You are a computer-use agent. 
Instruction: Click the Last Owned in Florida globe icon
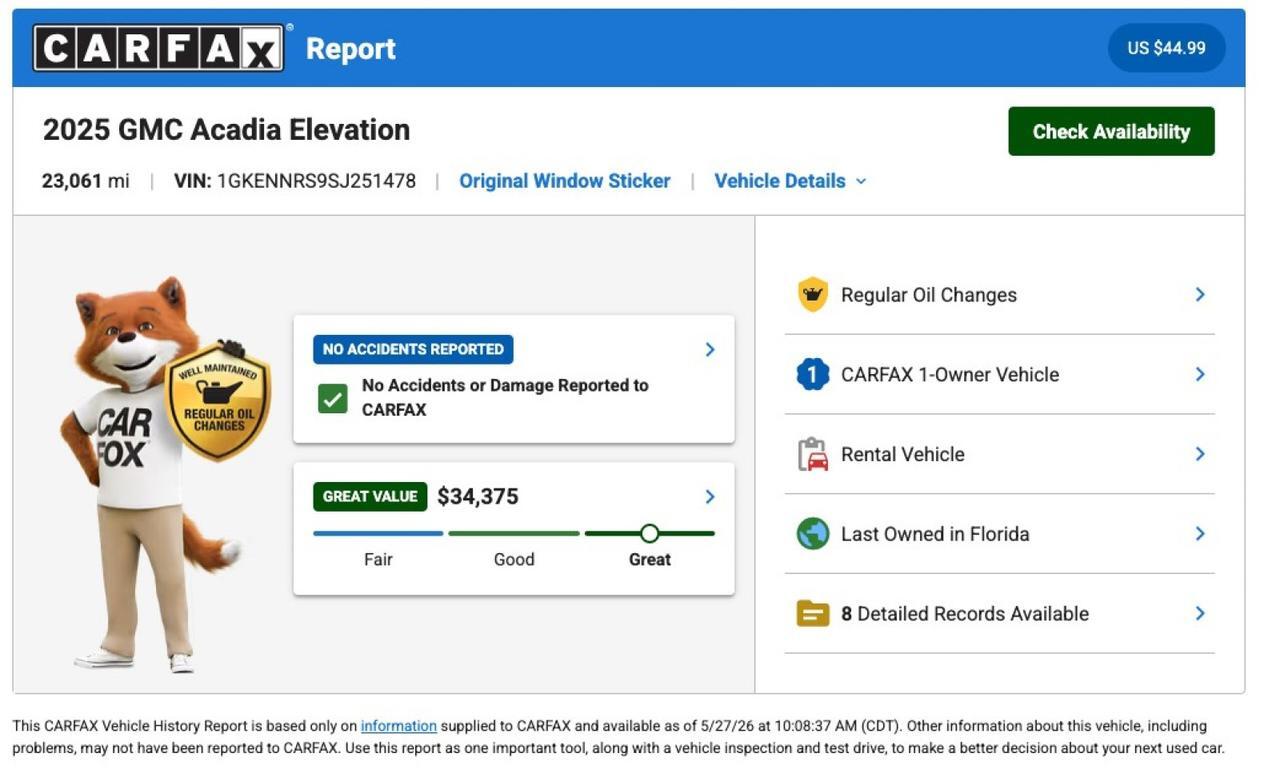812,534
